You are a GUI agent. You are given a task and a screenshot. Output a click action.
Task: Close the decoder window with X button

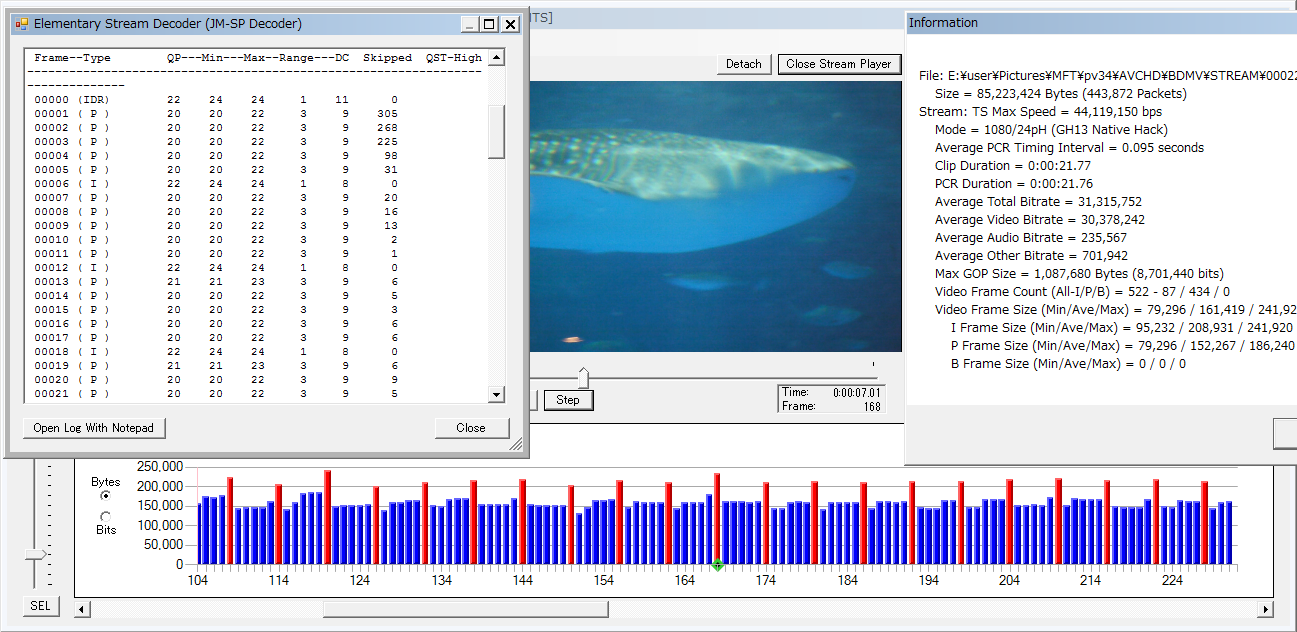[x=510, y=24]
